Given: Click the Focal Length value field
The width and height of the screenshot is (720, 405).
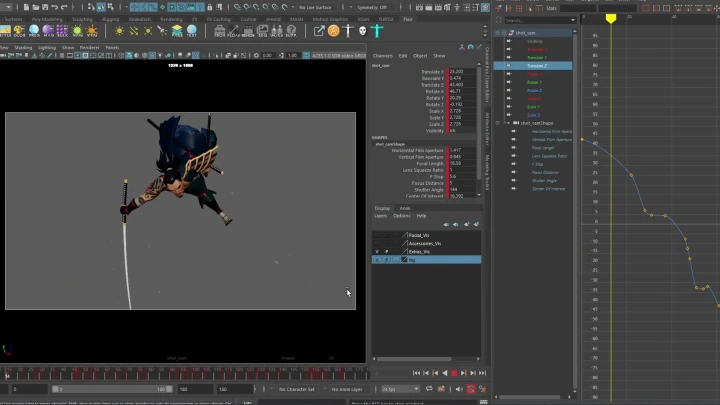Looking at the screenshot, I should pos(462,163).
